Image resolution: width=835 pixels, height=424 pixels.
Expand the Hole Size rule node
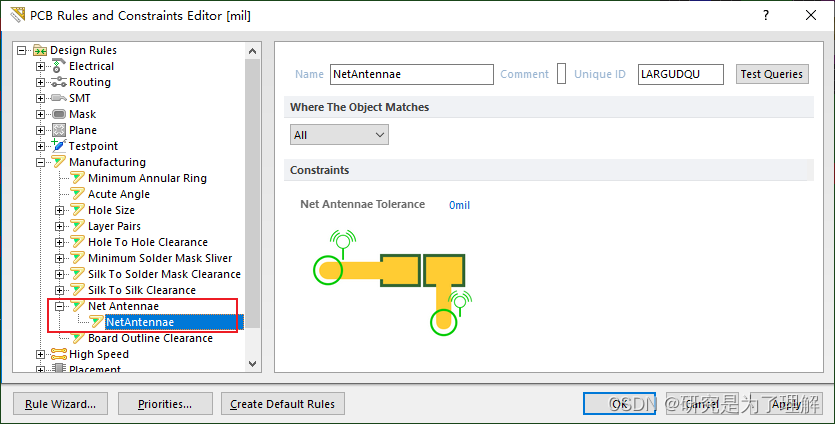[x=60, y=210]
